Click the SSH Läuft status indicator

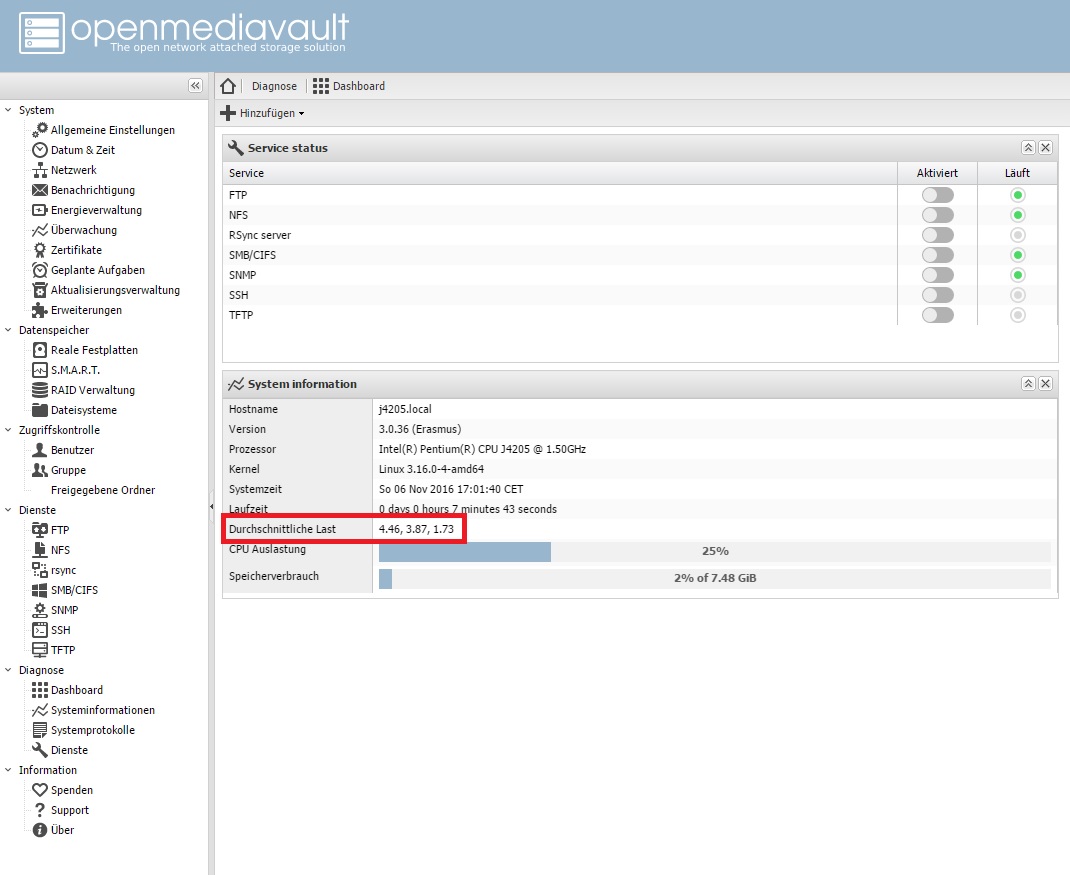pos(1017,295)
